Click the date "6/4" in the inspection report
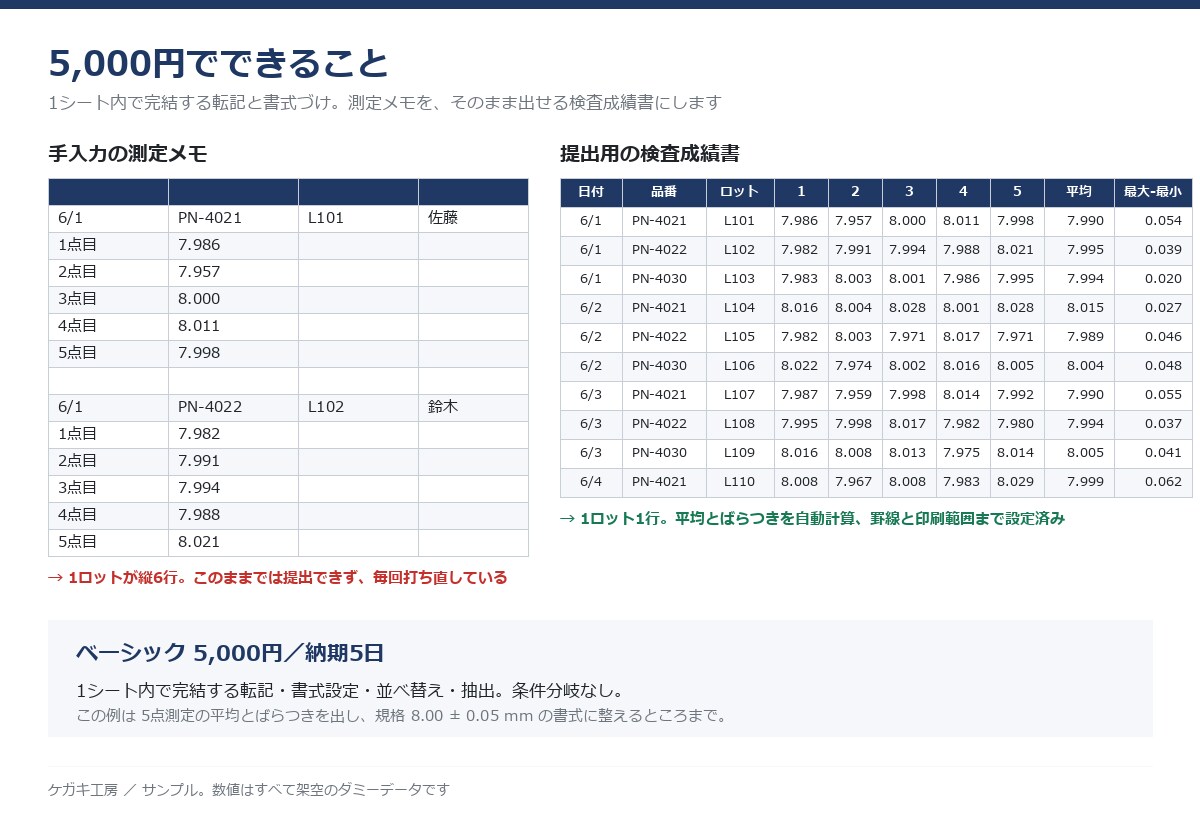The width and height of the screenshot is (1200, 820). 591,482
